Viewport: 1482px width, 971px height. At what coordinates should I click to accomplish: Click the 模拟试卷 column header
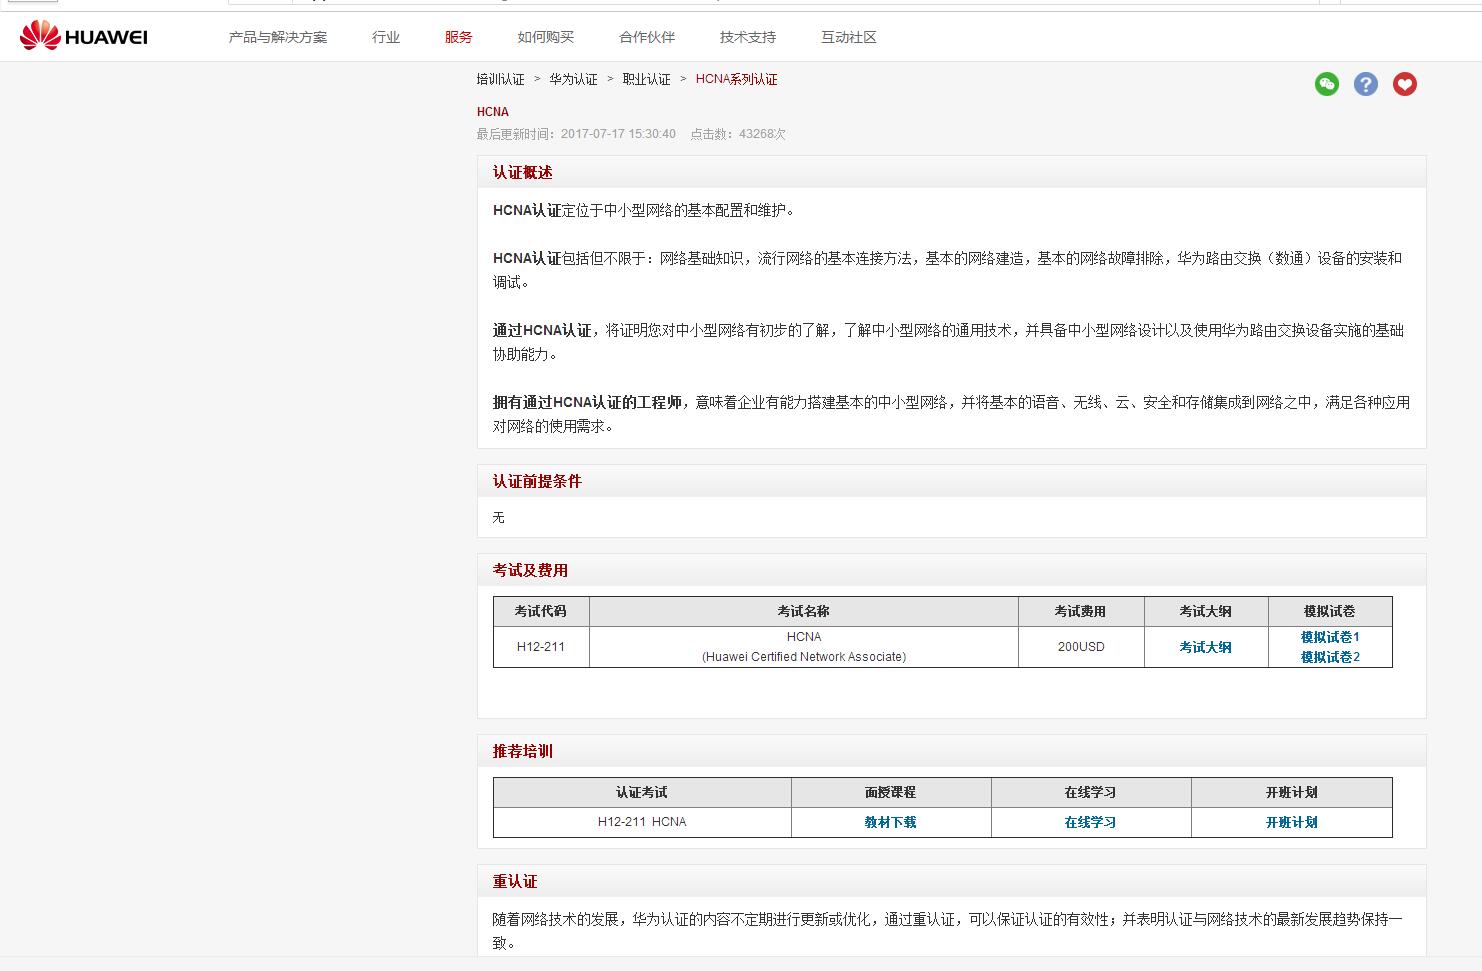tap(1330, 611)
